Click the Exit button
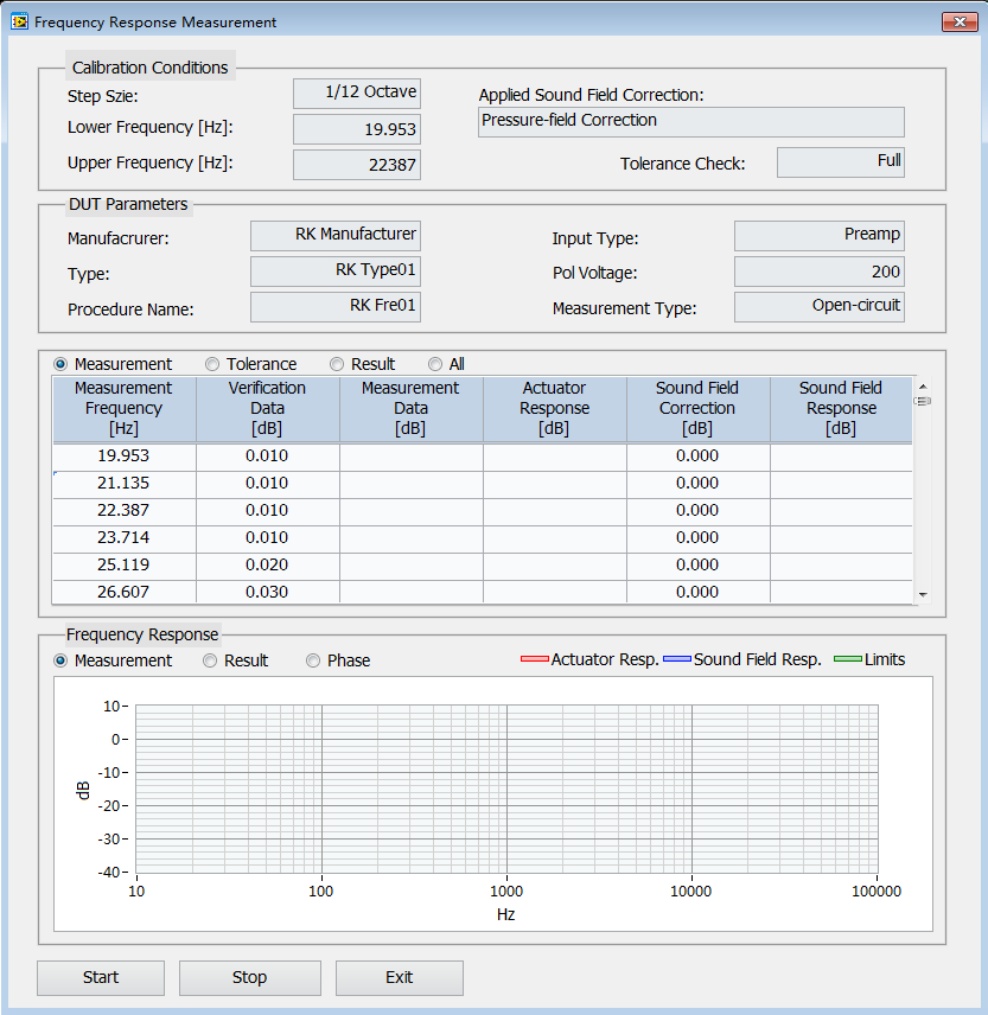988x1015 pixels. click(399, 978)
